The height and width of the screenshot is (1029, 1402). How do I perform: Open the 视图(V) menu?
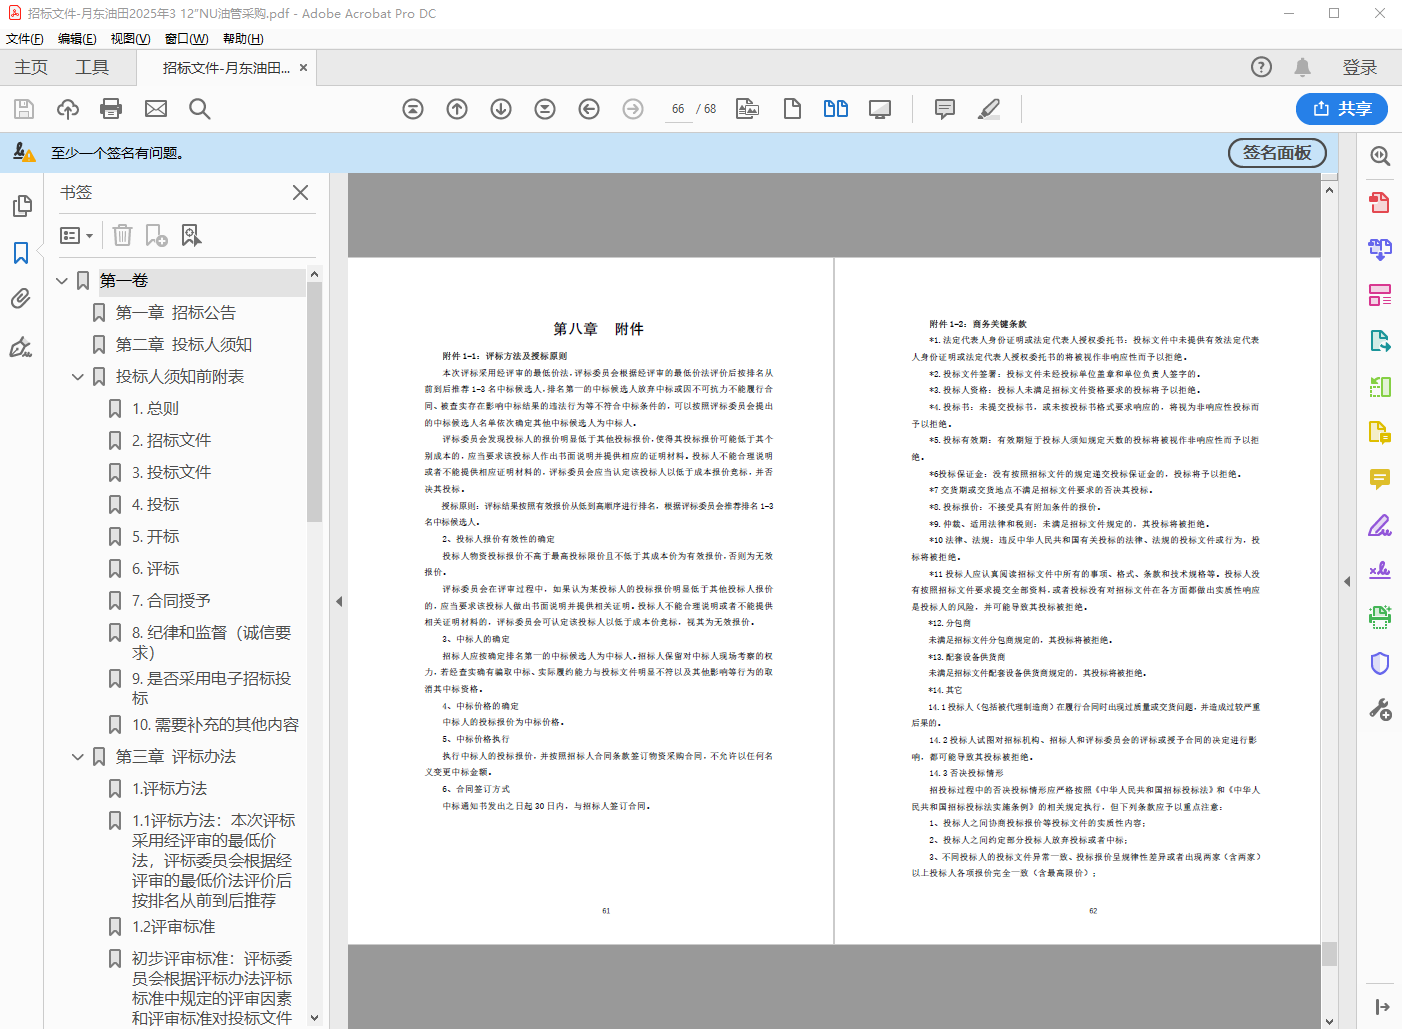coord(130,39)
